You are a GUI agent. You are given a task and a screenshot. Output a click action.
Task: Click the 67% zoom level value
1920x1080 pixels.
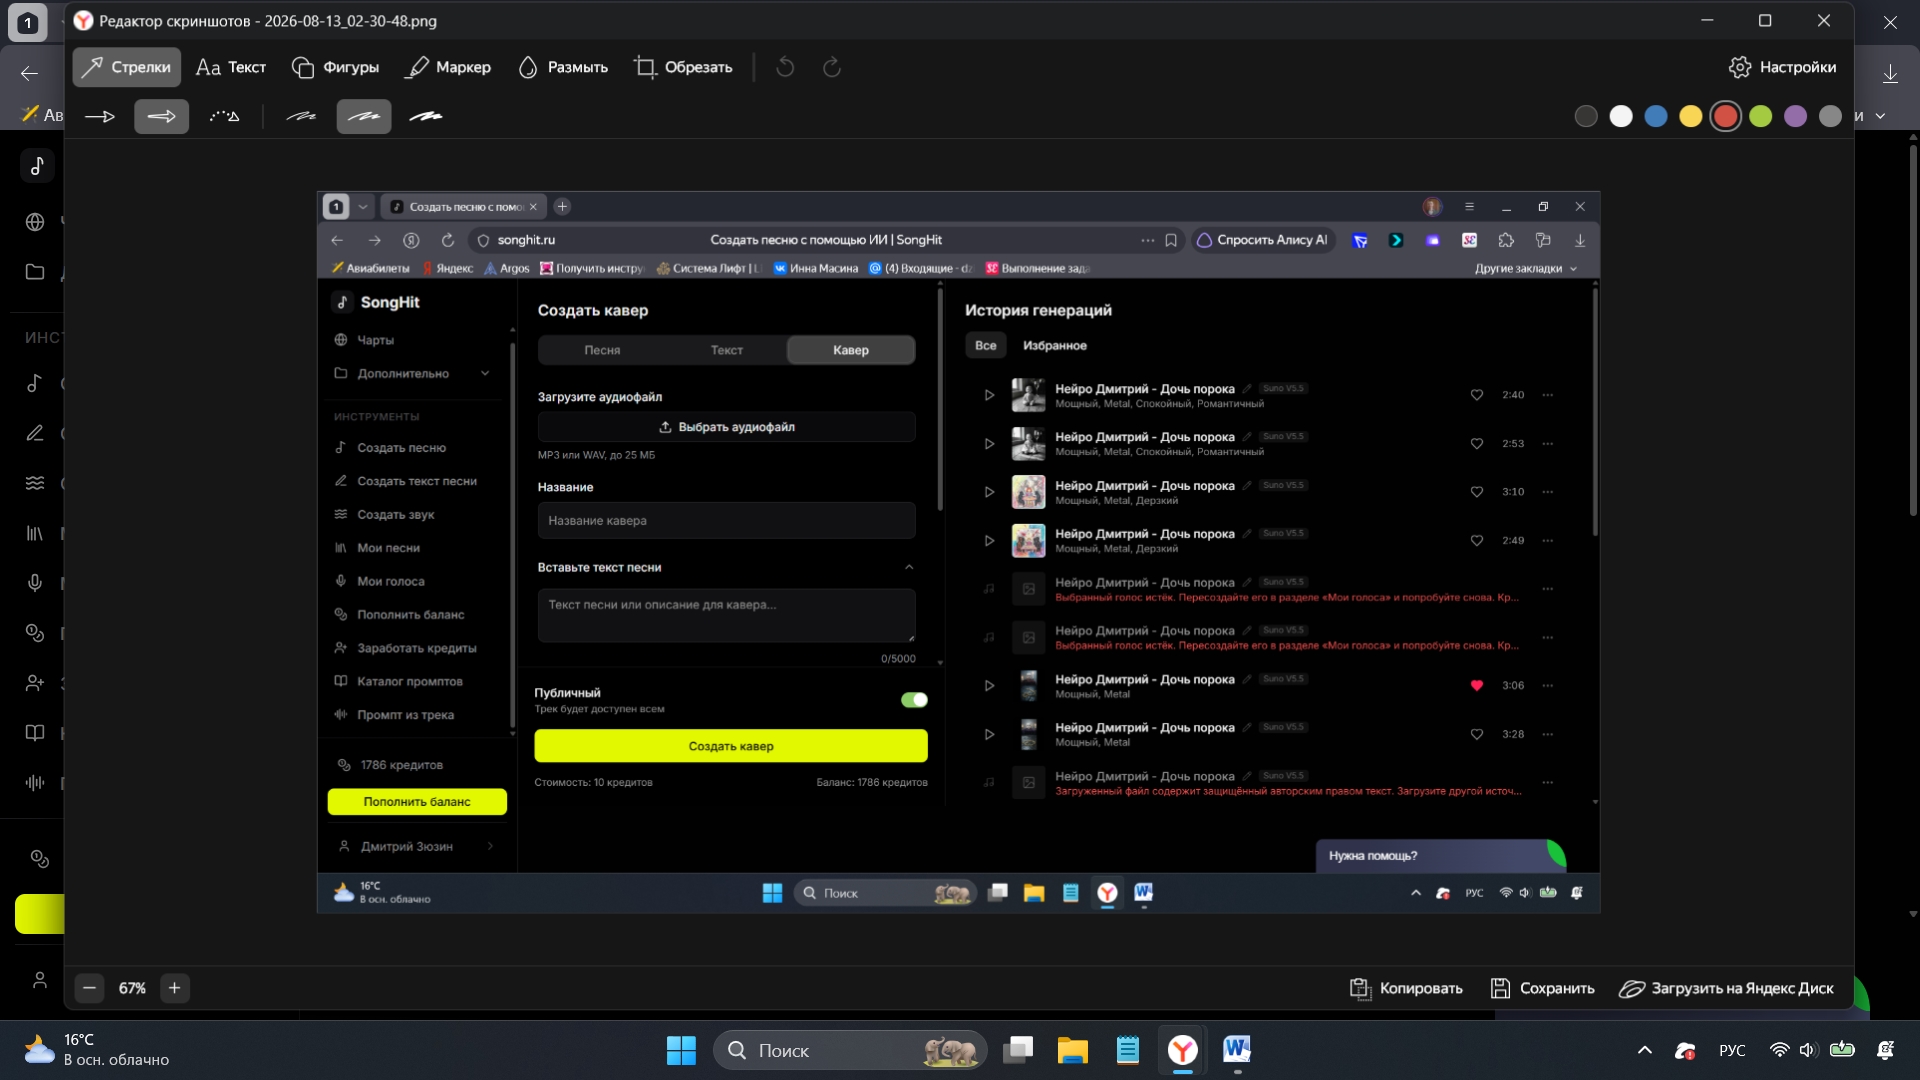tap(132, 988)
